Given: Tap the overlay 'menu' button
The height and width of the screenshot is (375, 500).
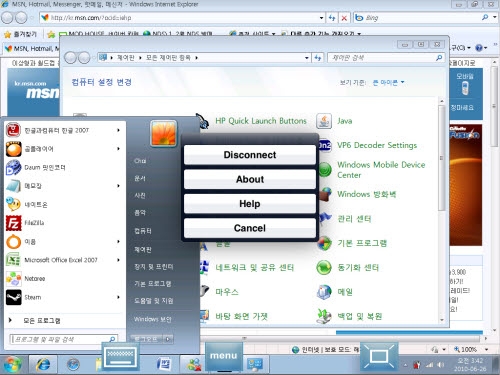Looking at the screenshot, I should (224, 356).
